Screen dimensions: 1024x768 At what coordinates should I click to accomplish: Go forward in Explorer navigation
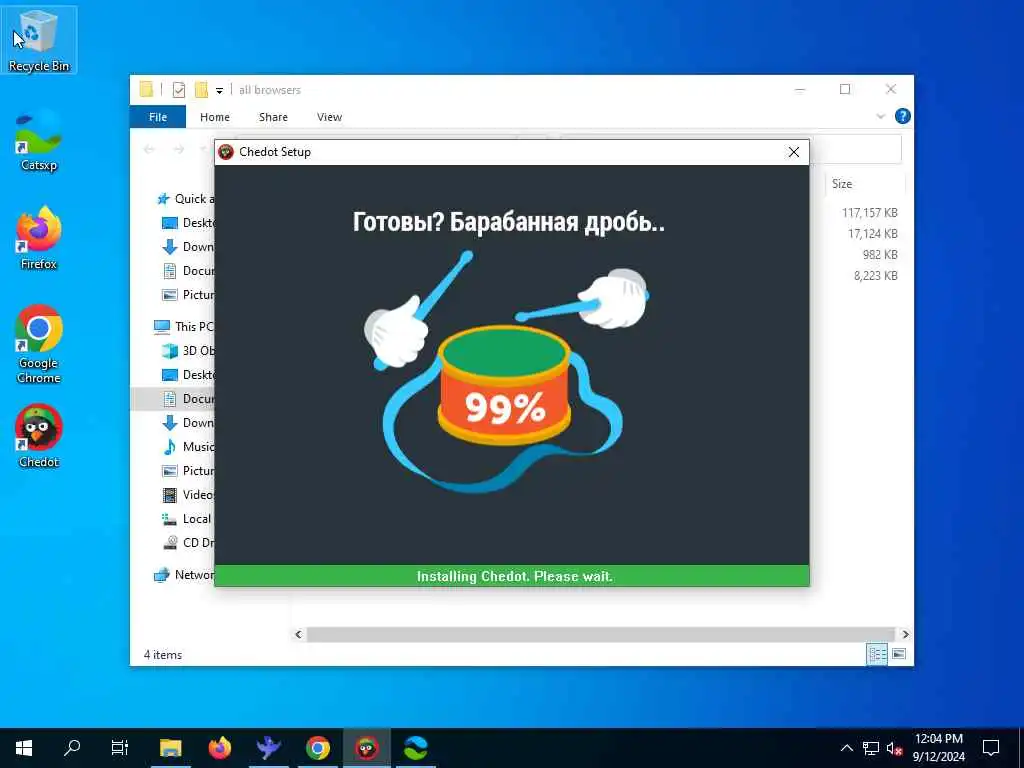tap(178, 150)
